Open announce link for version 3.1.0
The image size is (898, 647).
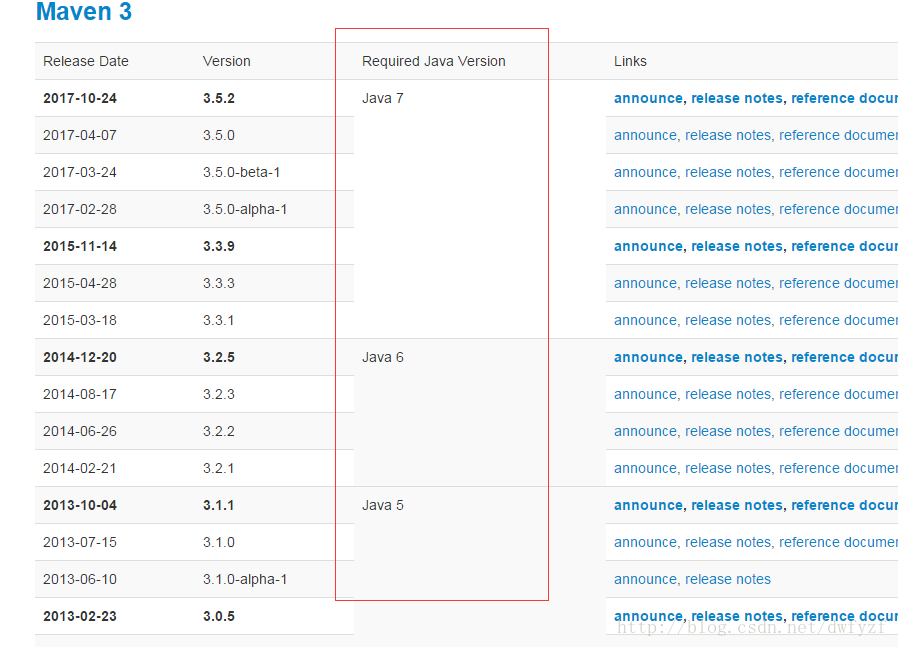645,542
